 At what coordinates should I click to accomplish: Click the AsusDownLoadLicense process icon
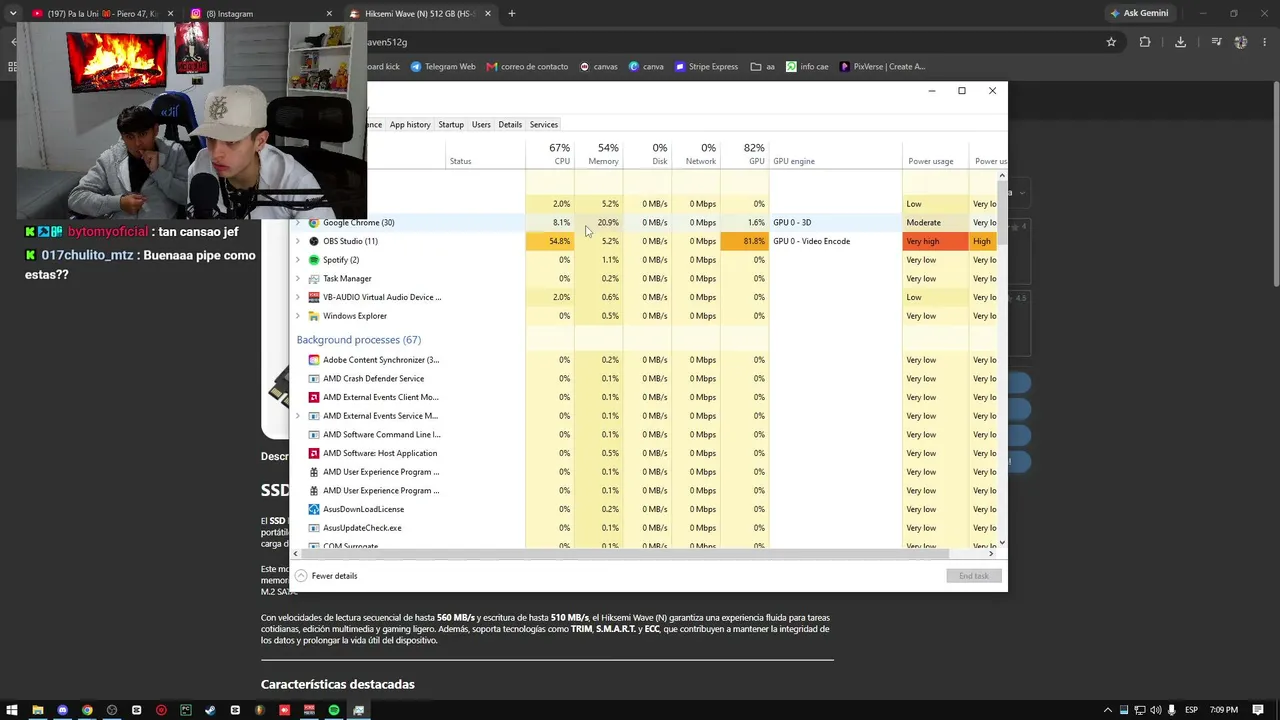(314, 509)
